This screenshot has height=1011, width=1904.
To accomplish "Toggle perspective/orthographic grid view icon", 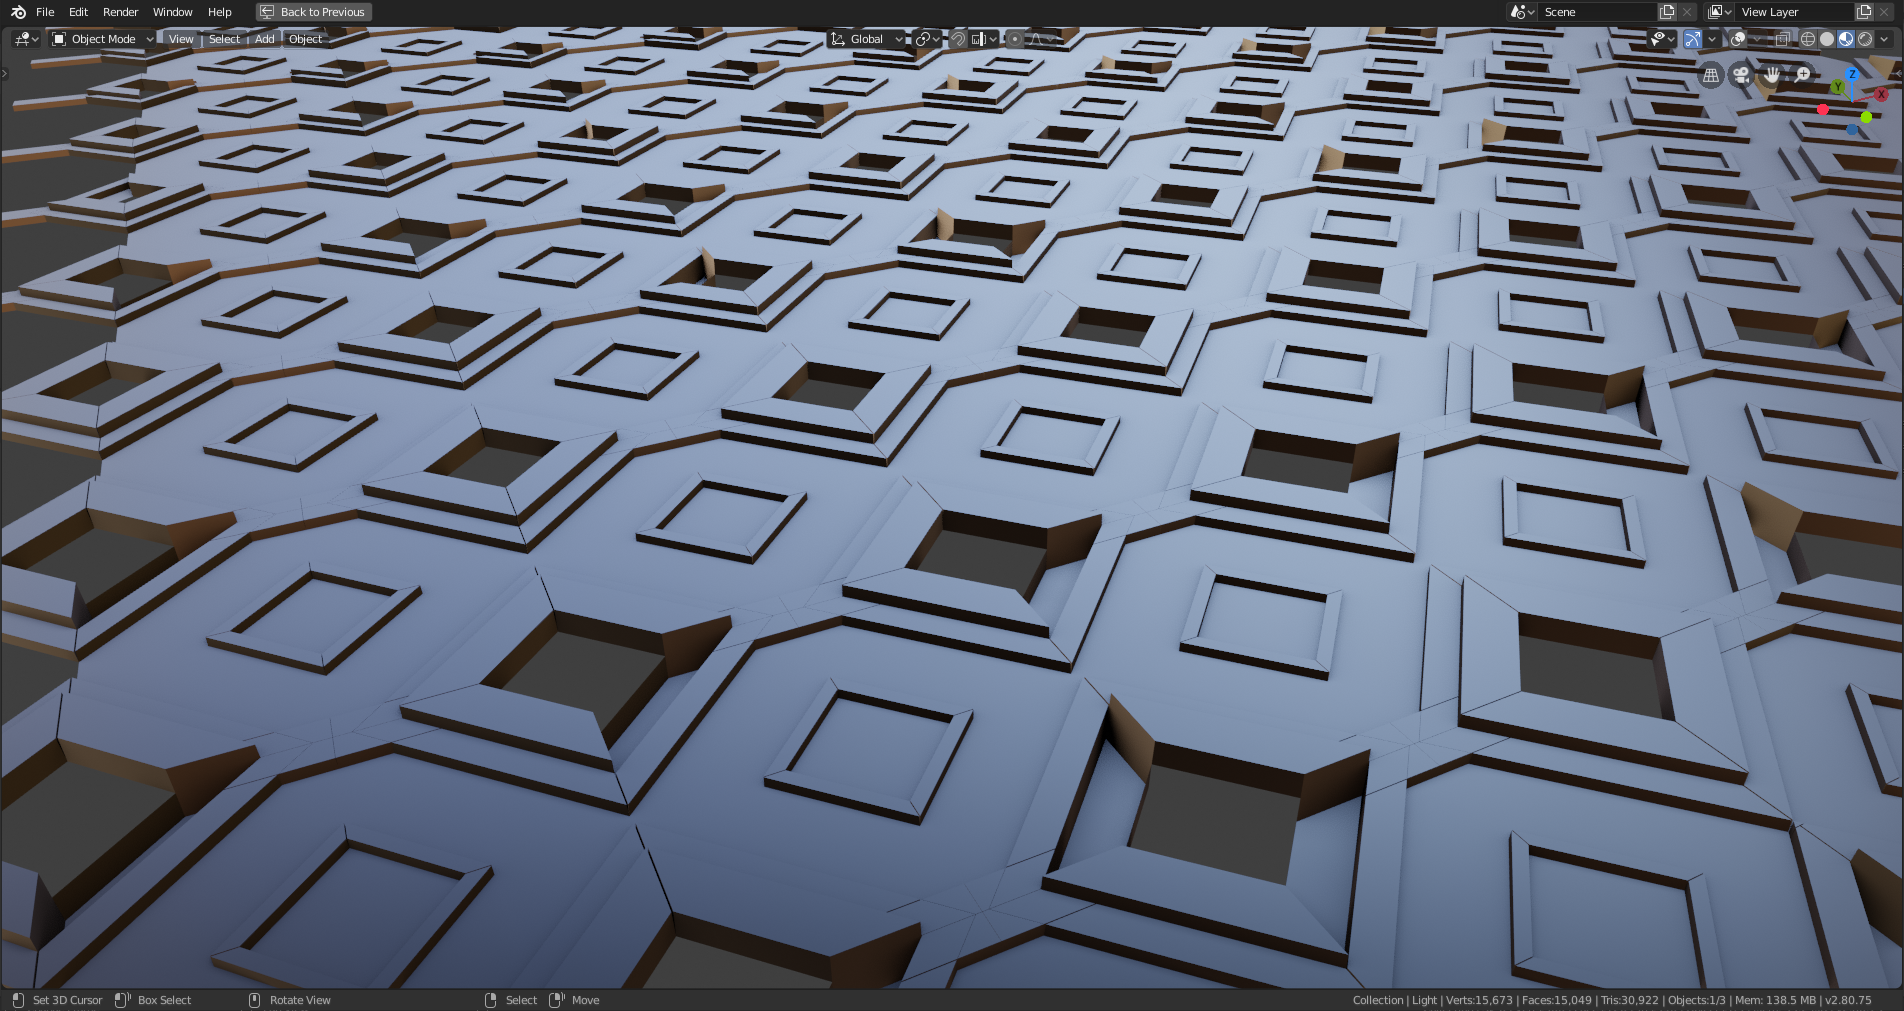I will click(1711, 75).
